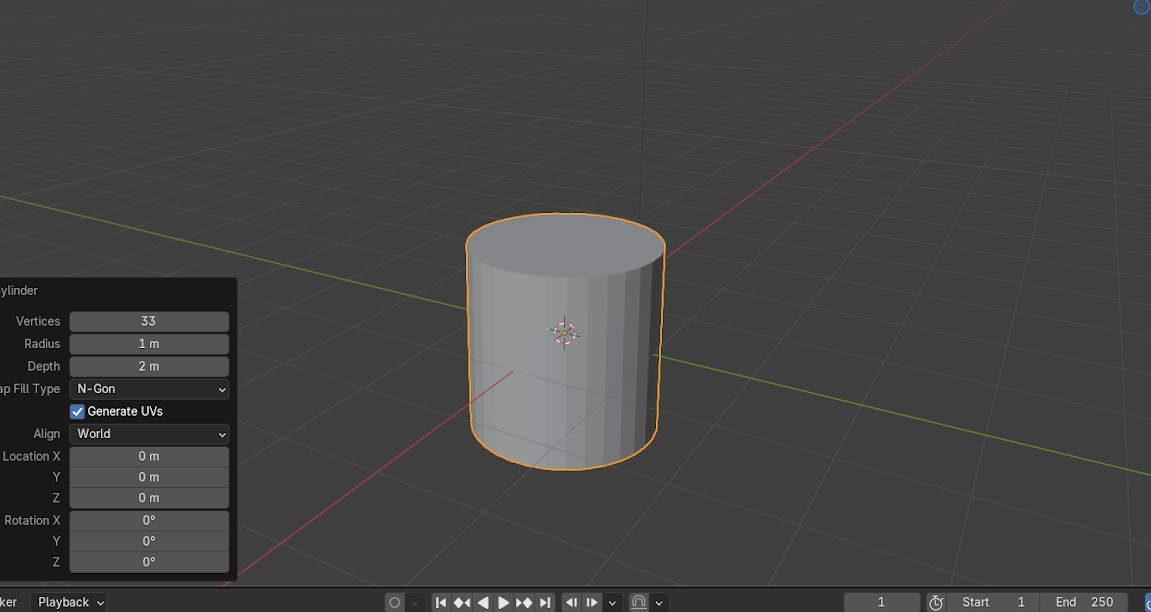Jump to the timeline end frame
This screenshot has height=612, width=1151.
click(545, 602)
